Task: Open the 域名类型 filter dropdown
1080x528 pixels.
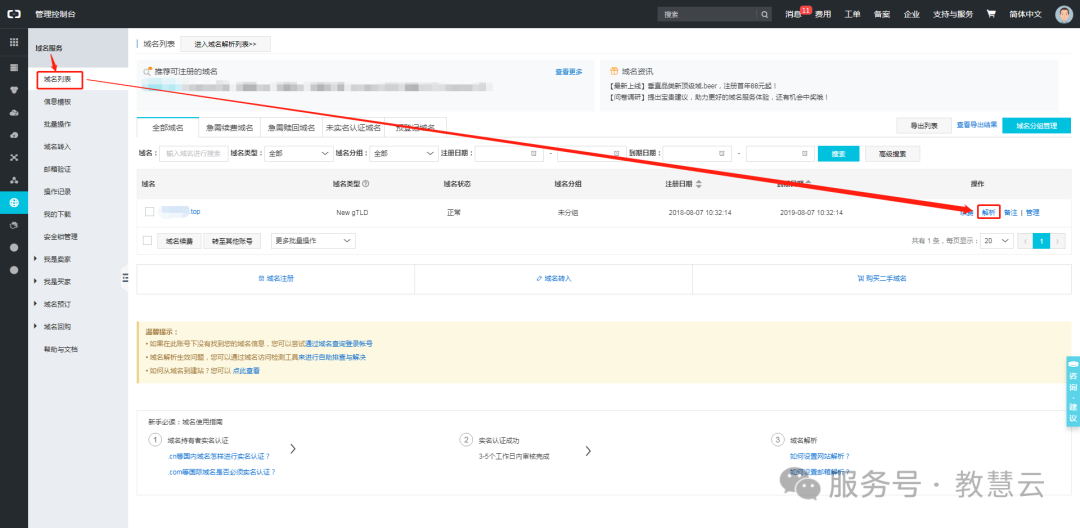Action: [298, 154]
